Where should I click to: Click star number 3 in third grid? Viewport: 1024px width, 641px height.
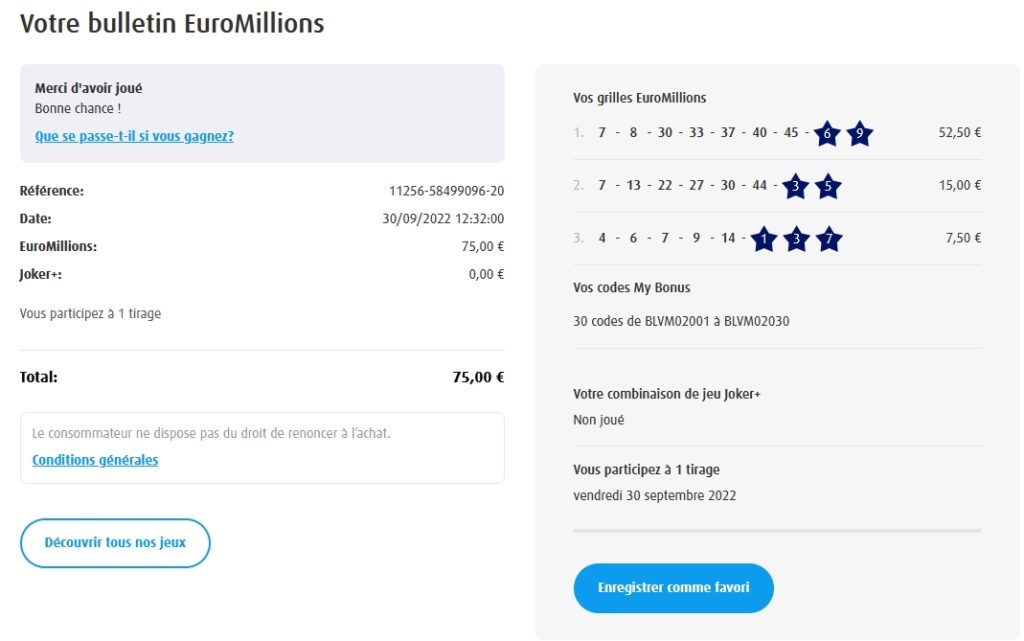tap(796, 239)
